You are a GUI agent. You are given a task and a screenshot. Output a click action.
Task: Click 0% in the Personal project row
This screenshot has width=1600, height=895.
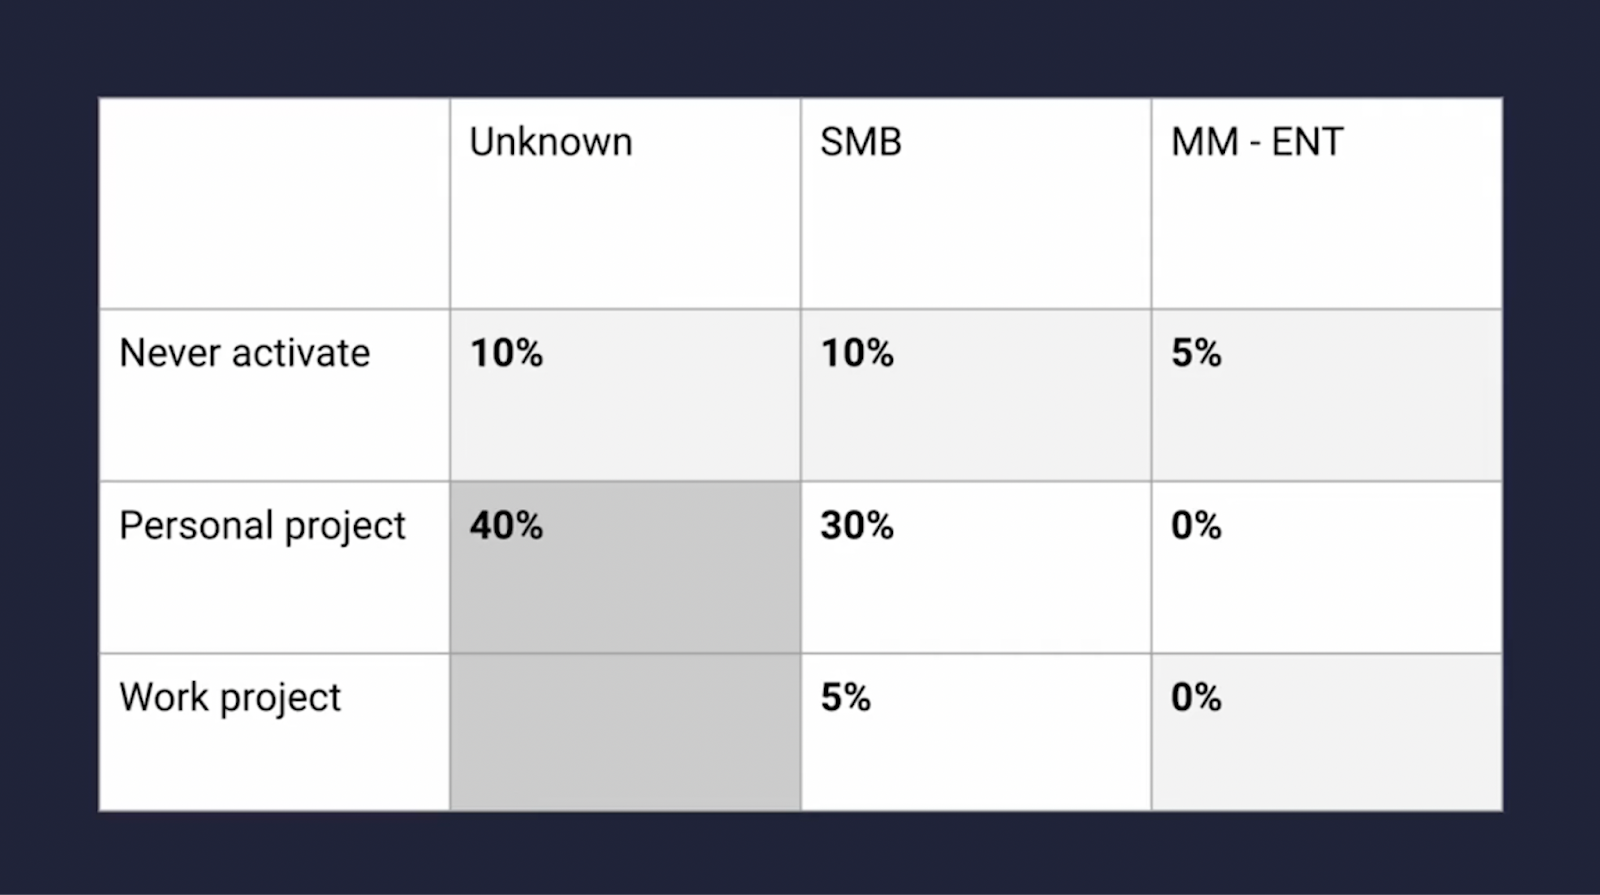pyautogui.click(x=1196, y=526)
